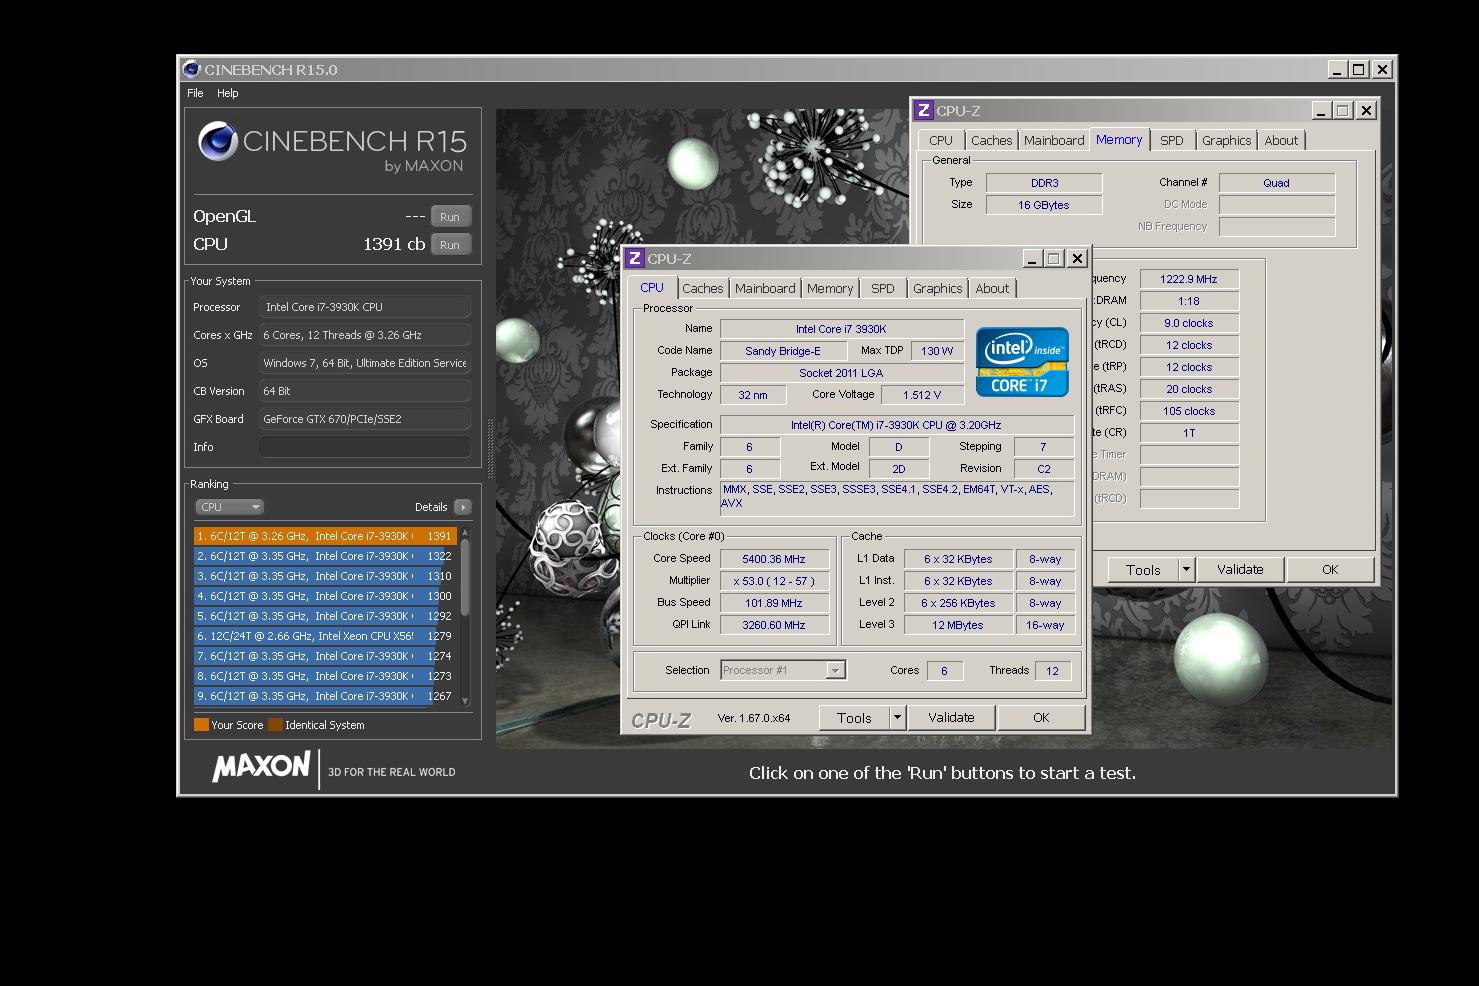This screenshot has width=1479, height=986.
Task: Click the Channel # value Quad
Action: pyautogui.click(x=1277, y=183)
